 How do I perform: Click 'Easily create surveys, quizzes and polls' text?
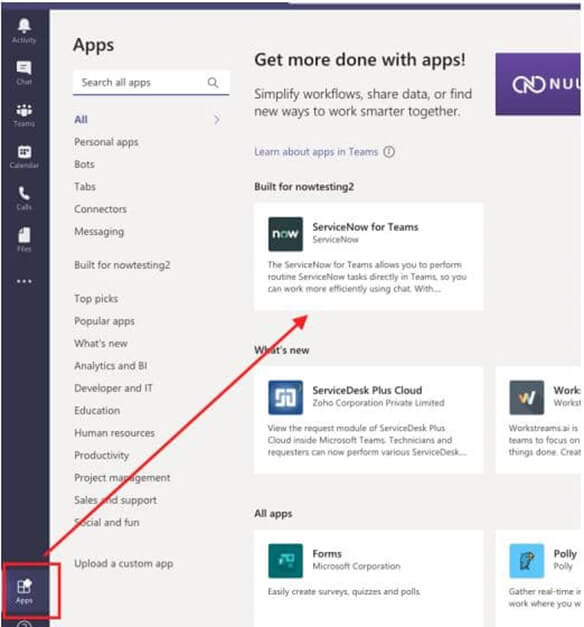coord(344,592)
